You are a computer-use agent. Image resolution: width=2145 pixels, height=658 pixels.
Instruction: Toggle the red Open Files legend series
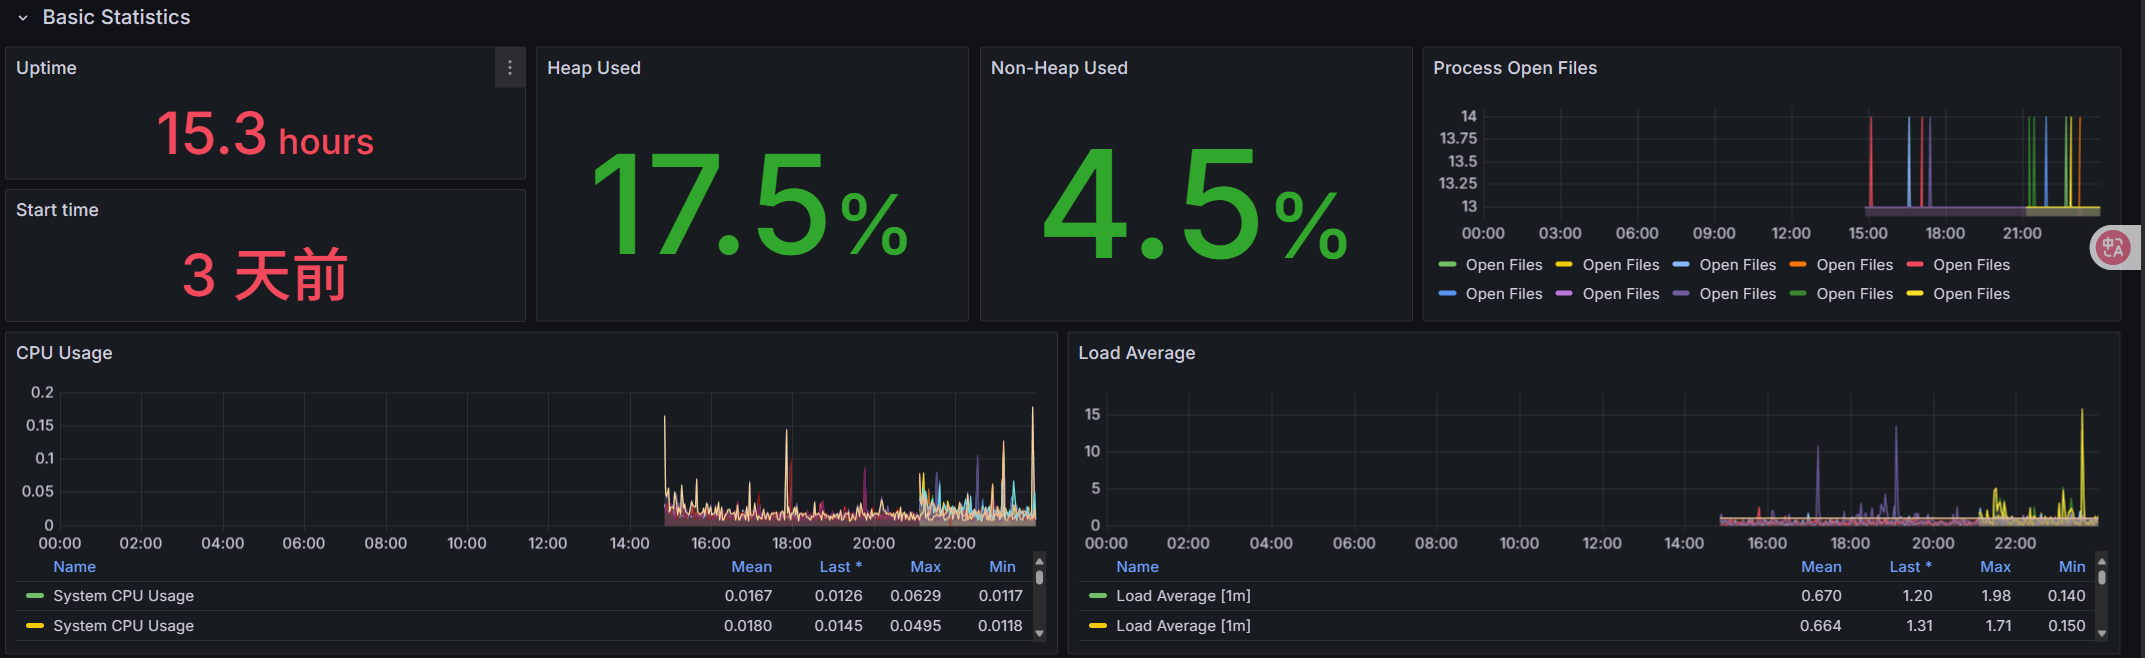[x=1970, y=265]
